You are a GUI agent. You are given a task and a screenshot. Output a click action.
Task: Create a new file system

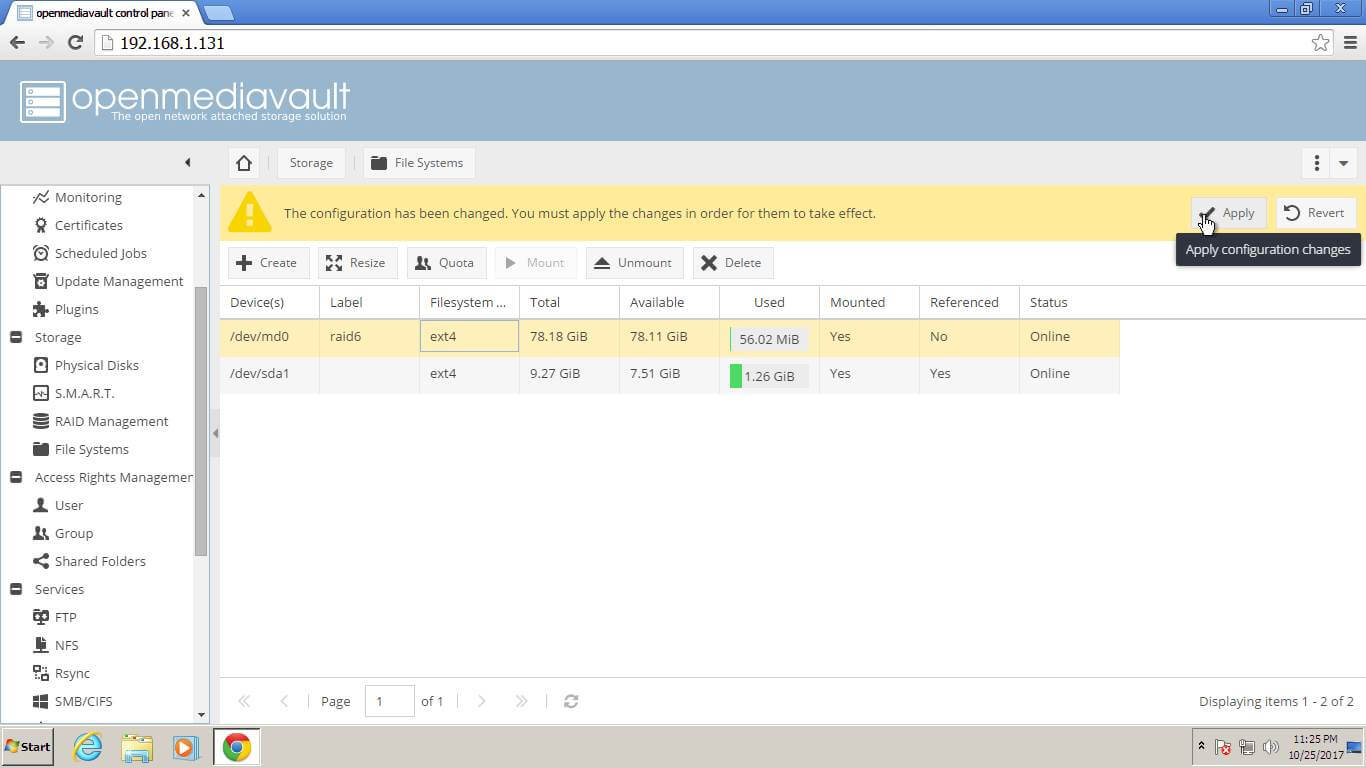[x=268, y=263]
